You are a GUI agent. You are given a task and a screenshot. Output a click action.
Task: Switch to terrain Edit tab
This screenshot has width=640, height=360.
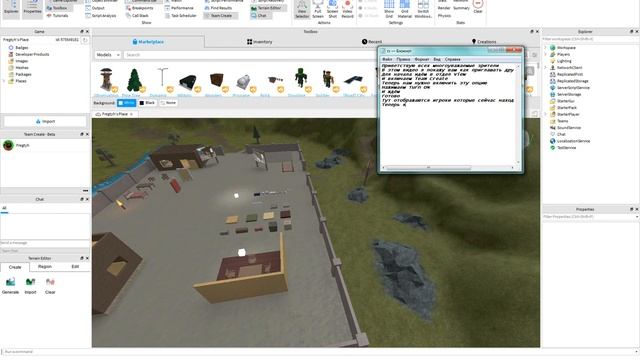(75, 267)
